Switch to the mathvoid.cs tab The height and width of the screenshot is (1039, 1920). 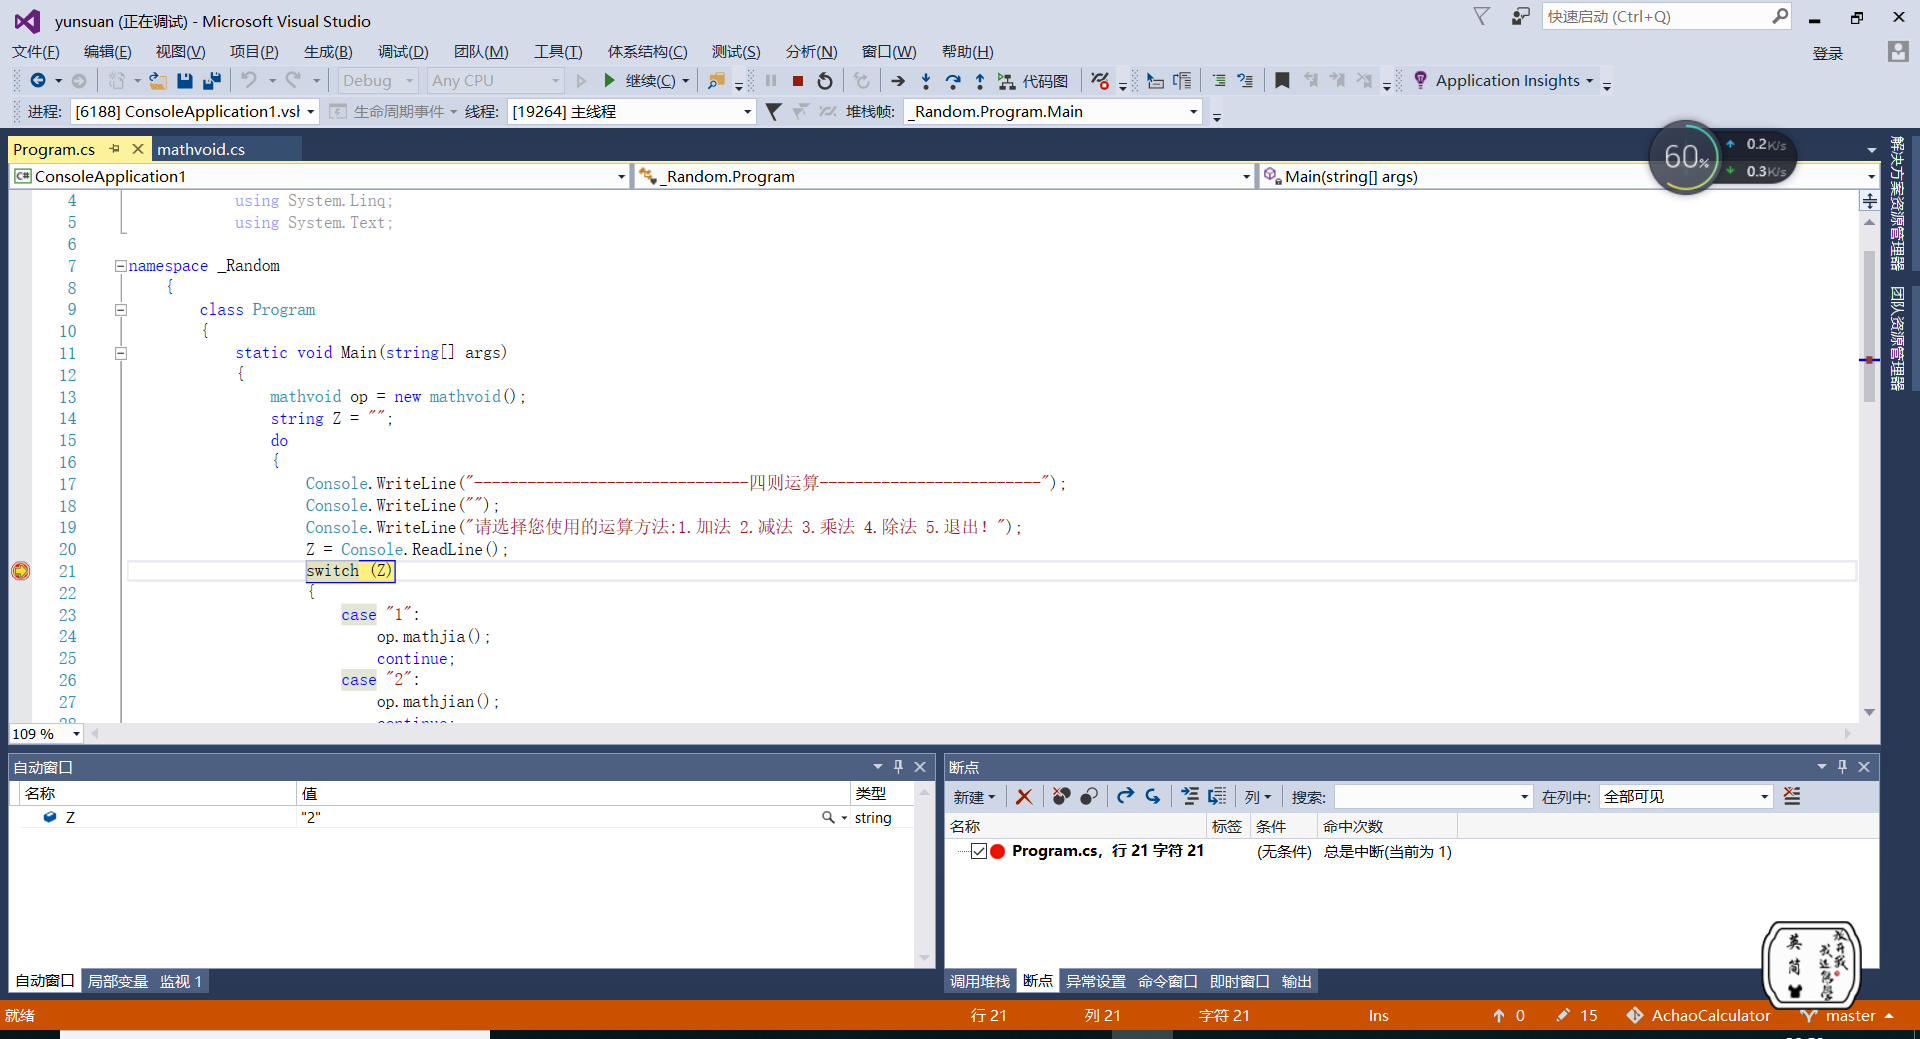[x=201, y=149]
